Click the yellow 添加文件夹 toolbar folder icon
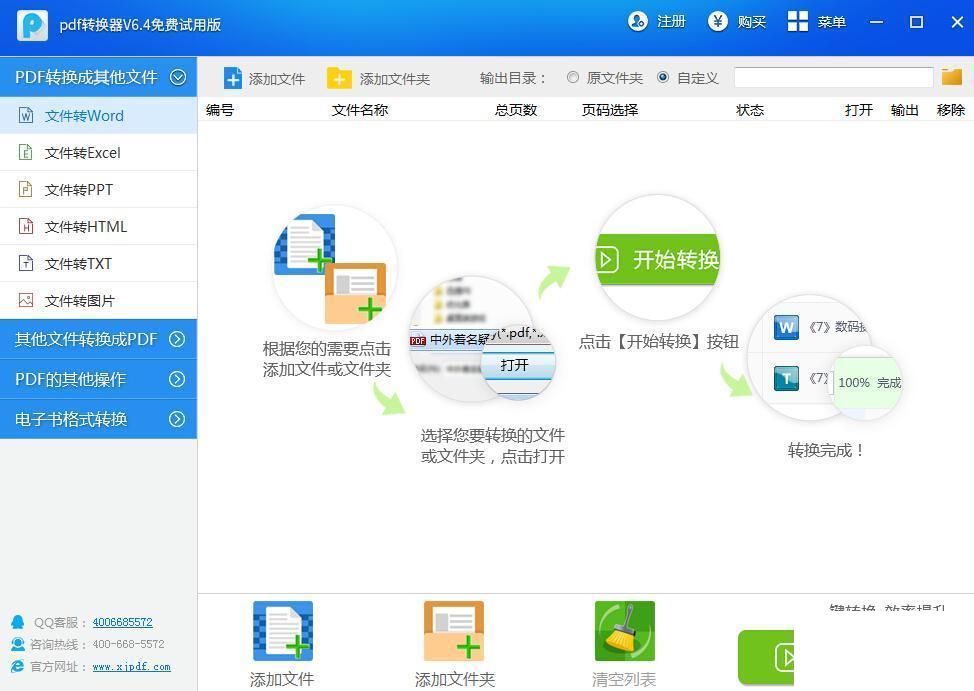 point(339,78)
